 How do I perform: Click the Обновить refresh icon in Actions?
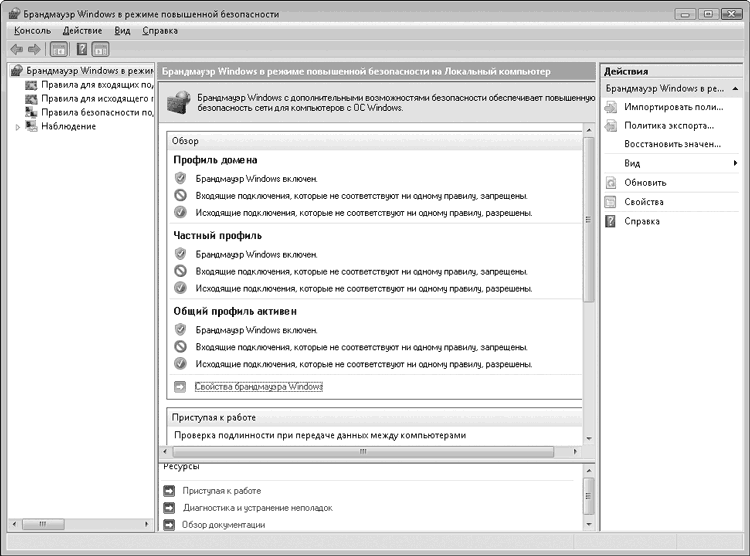pos(611,183)
